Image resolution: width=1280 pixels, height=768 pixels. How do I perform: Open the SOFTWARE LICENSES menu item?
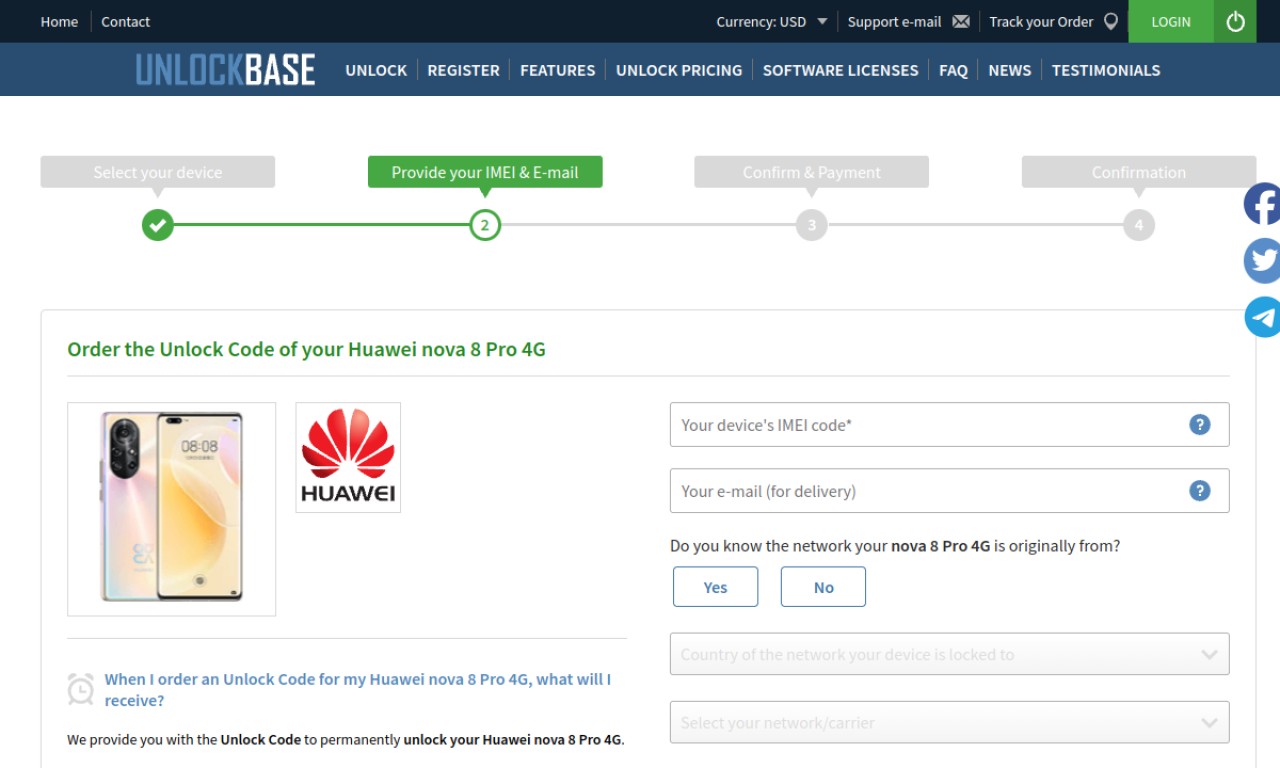[x=840, y=70]
